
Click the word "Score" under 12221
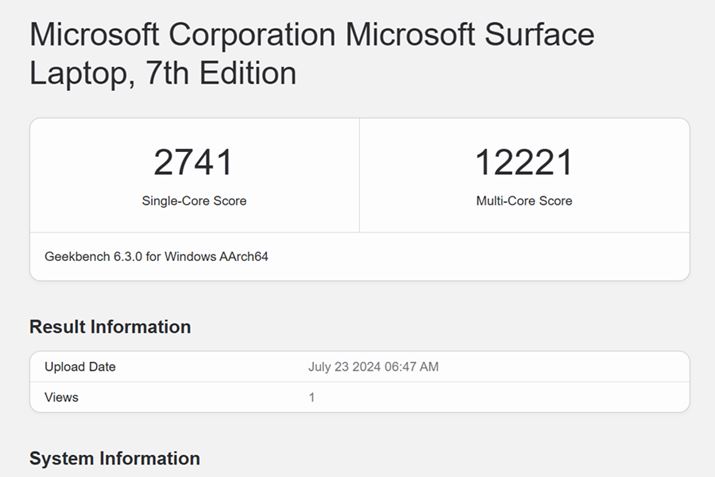coord(554,201)
